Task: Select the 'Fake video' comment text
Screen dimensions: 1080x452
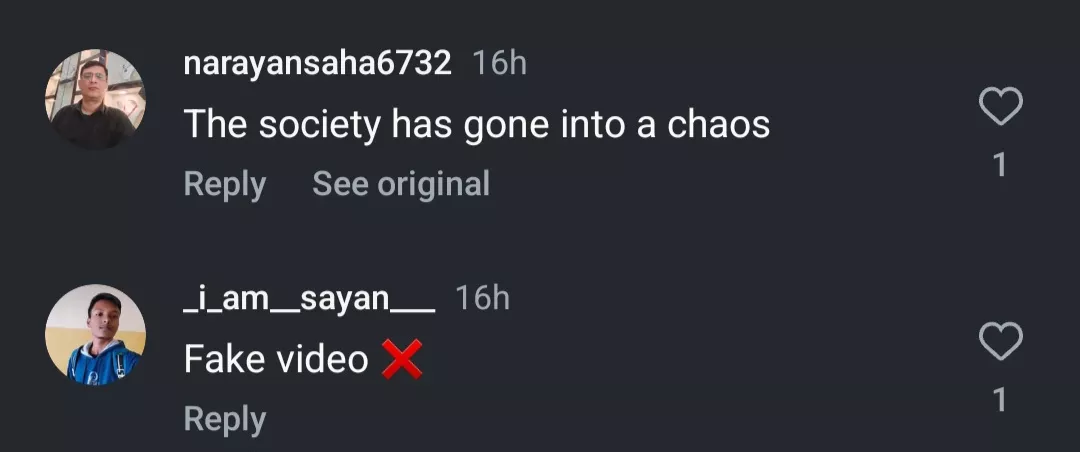Action: [277, 359]
